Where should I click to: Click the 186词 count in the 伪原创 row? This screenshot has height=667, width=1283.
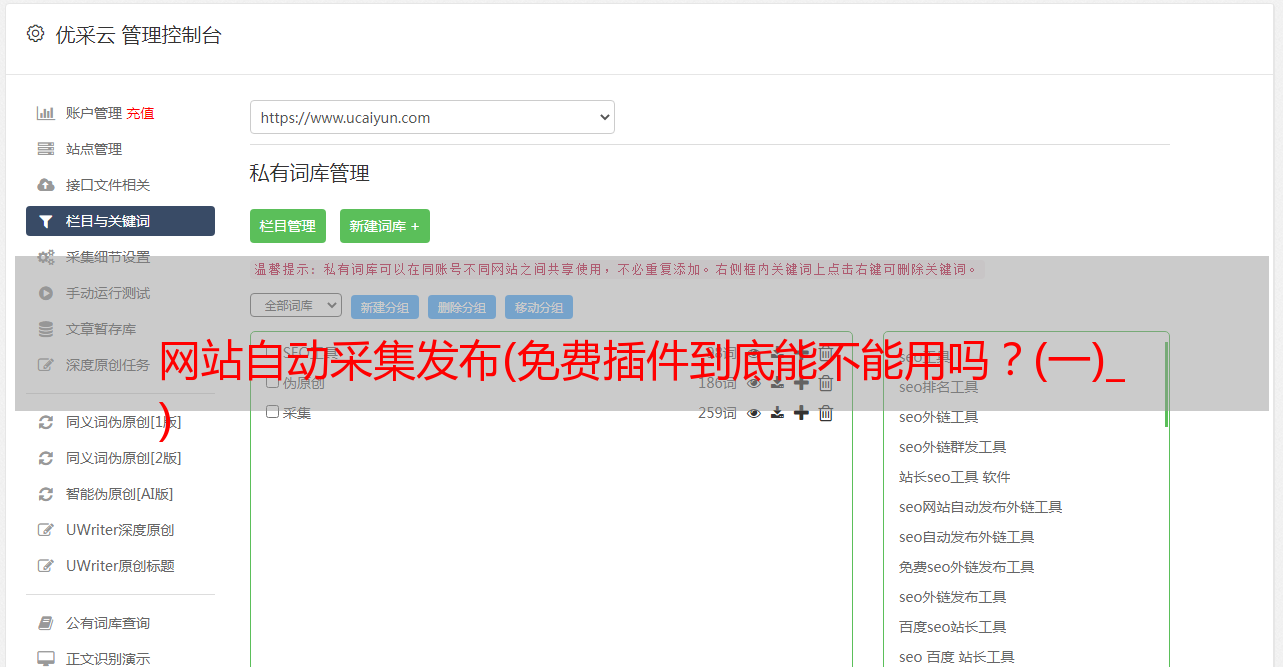point(717,383)
